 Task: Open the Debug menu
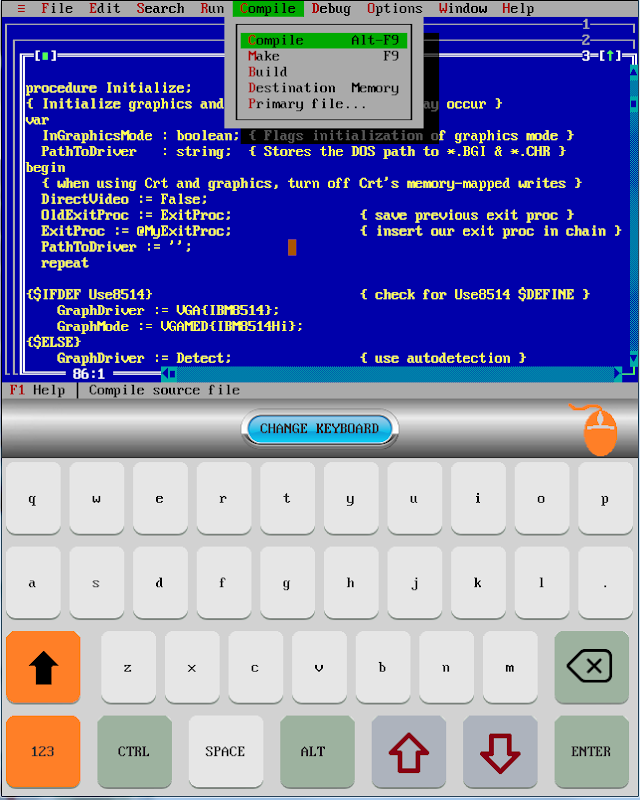331,8
